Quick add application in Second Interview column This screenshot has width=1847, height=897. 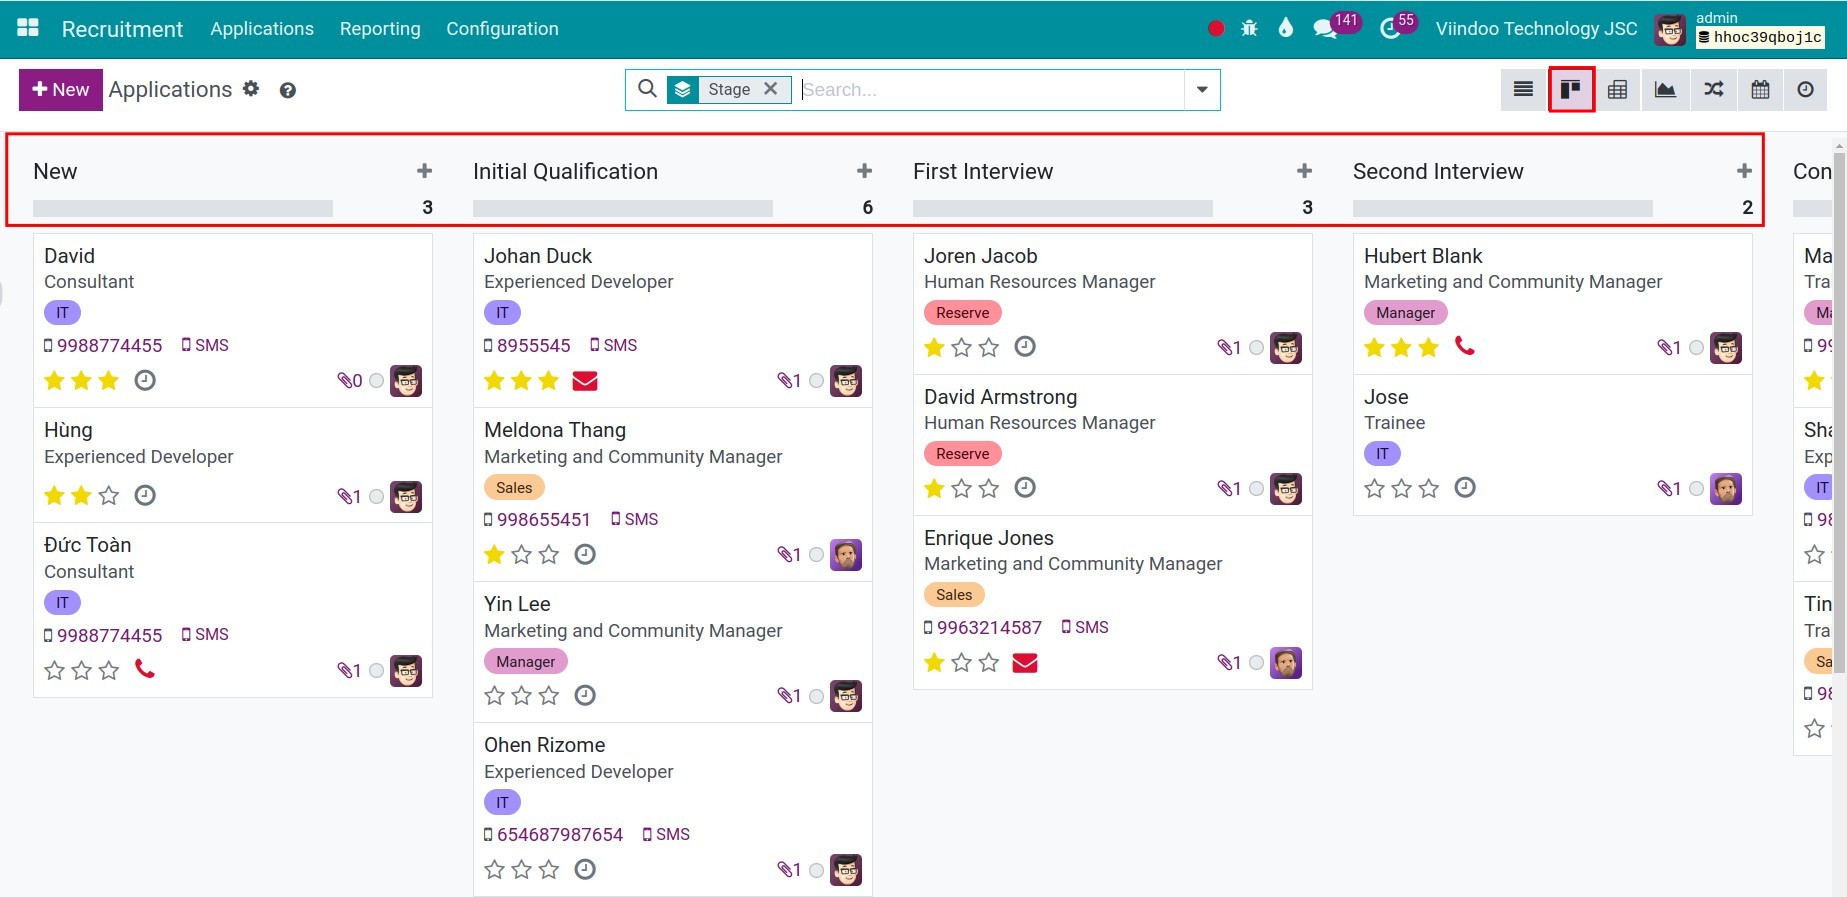tap(1744, 171)
